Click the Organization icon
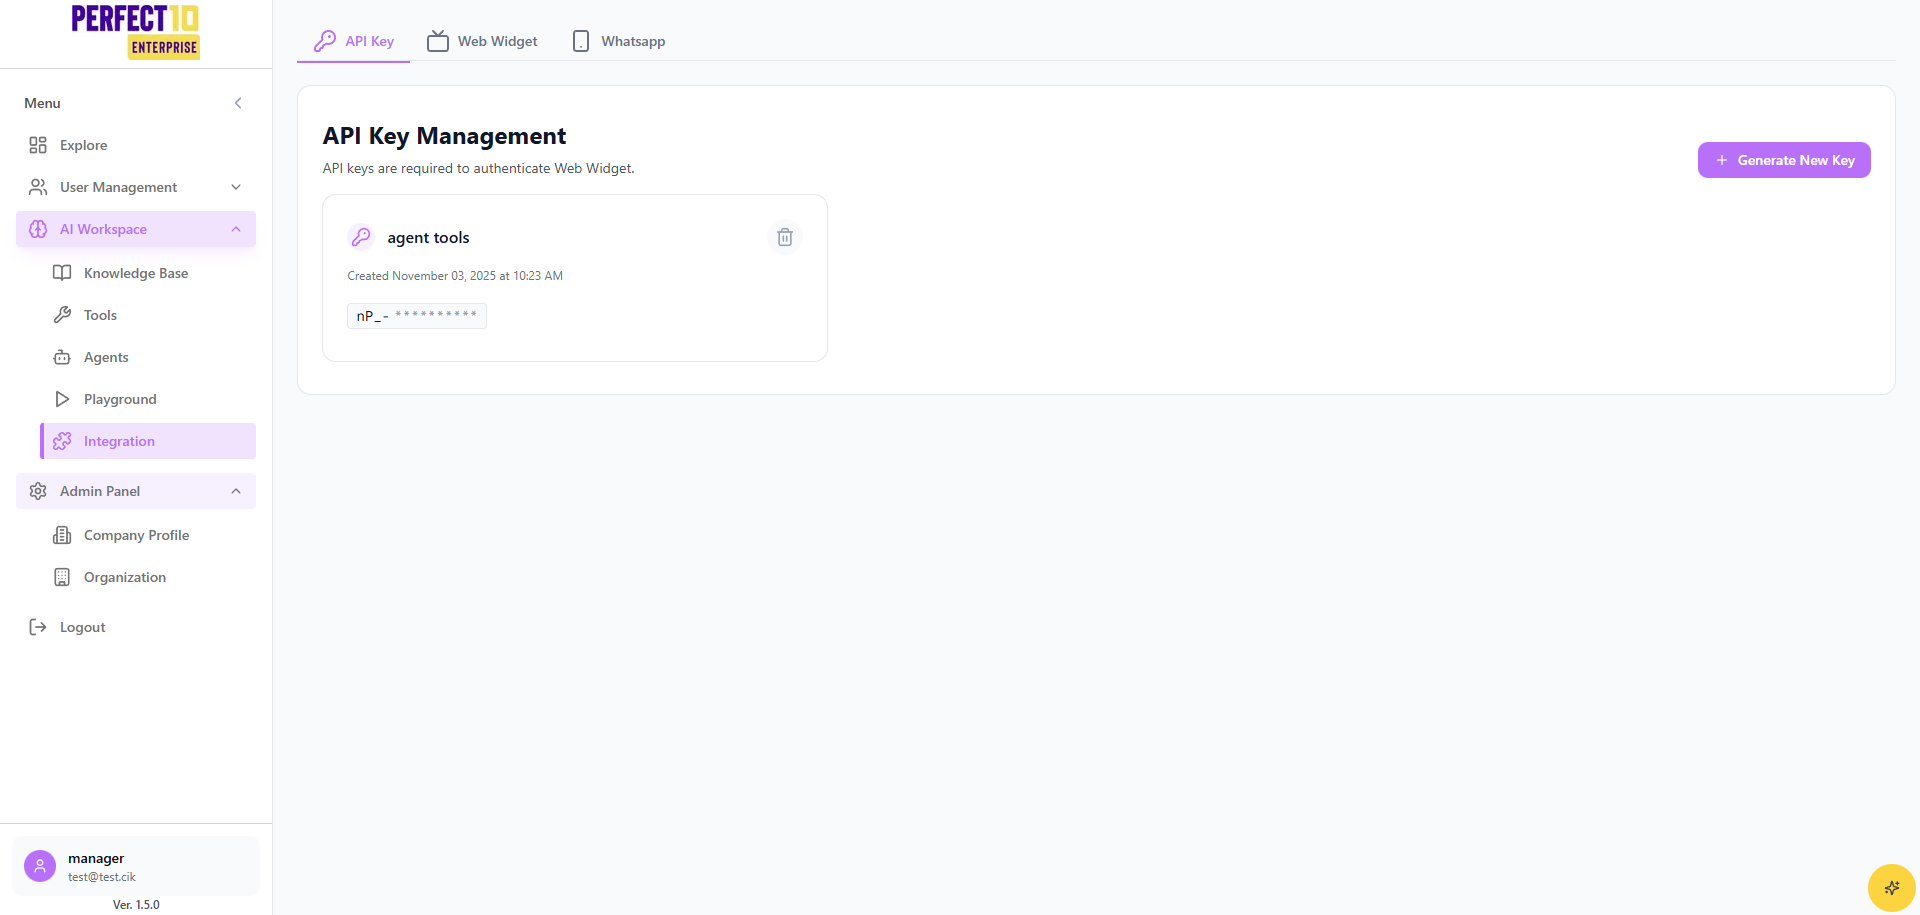Screen dimensions: 1920x915 pos(62,577)
